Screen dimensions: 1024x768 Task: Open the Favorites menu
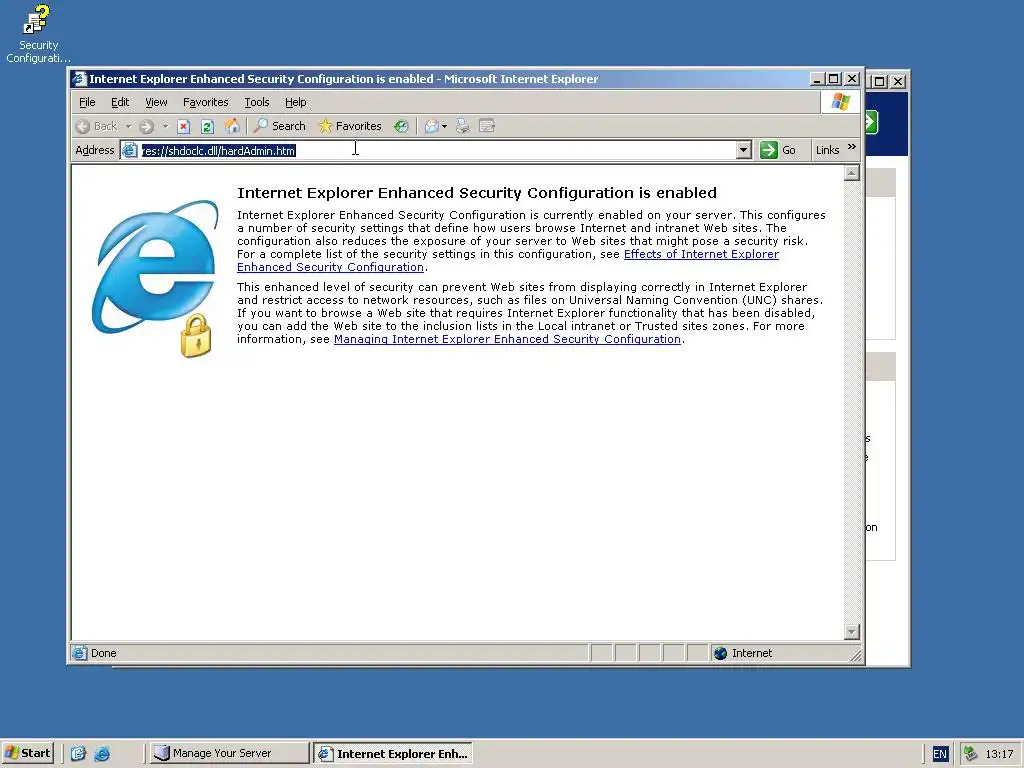coord(206,102)
